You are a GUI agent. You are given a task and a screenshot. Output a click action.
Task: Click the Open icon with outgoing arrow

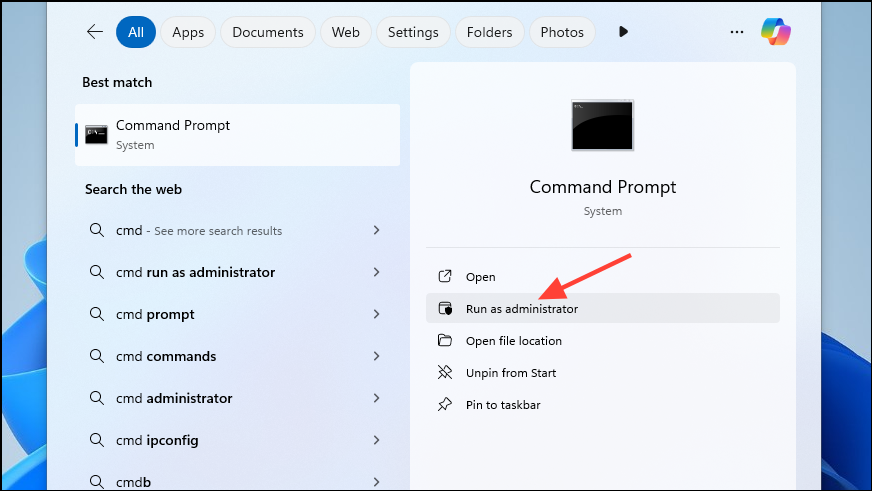[445, 276]
